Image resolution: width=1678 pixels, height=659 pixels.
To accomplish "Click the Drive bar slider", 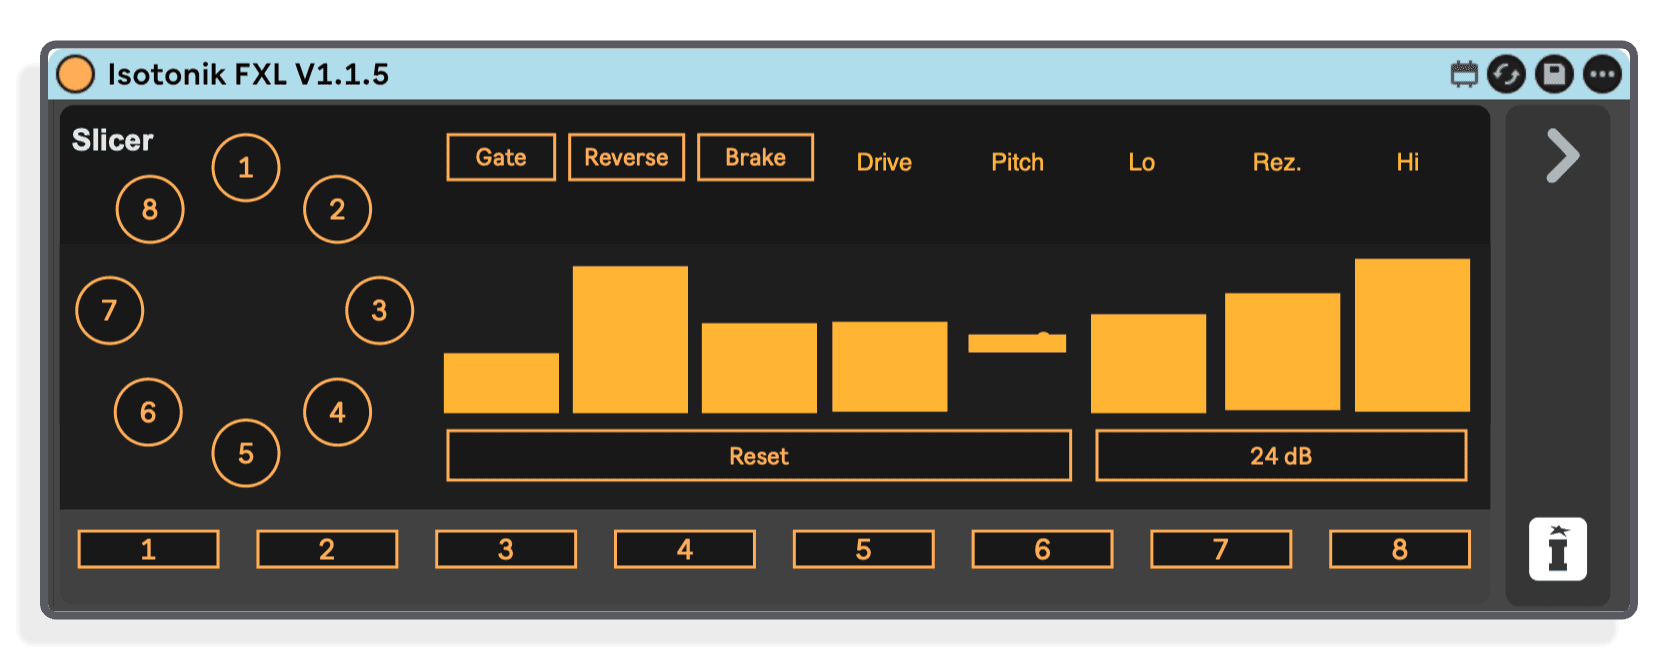I will (890, 367).
